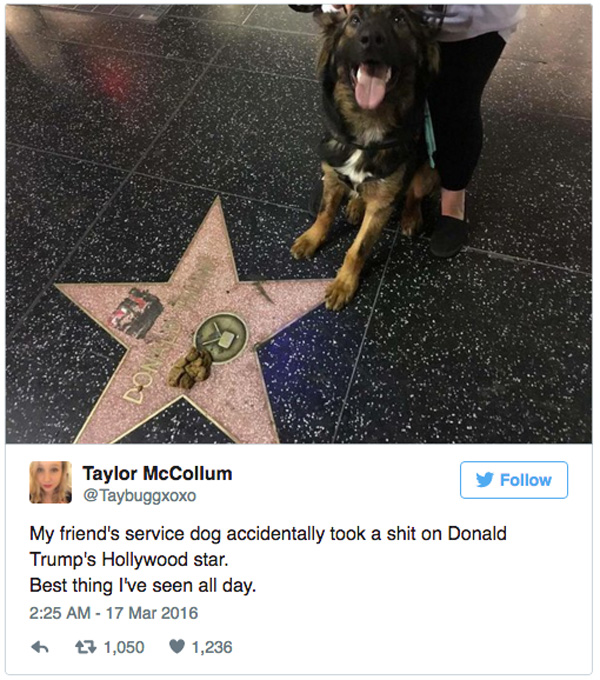
Task: Open the @Taybuggxoxo handle link
Action: click(x=140, y=495)
